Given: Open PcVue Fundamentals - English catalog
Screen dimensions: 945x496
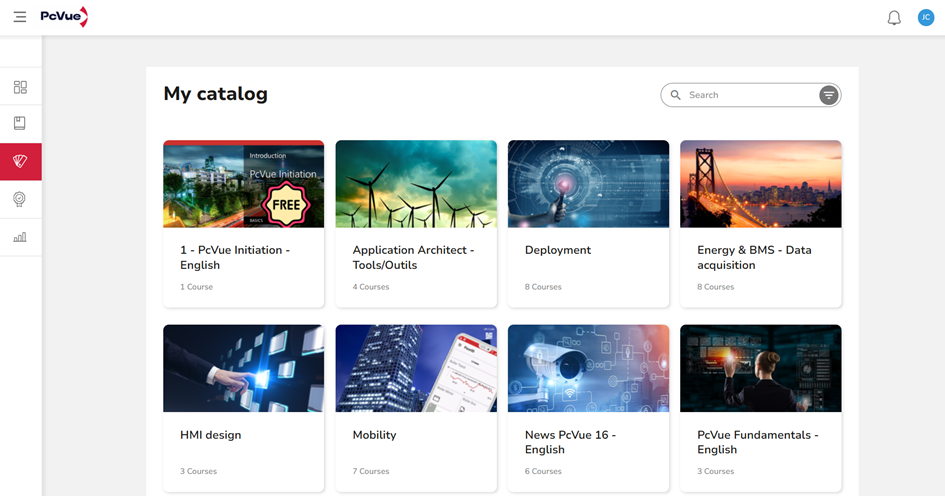Looking at the screenshot, I should (760, 442).
